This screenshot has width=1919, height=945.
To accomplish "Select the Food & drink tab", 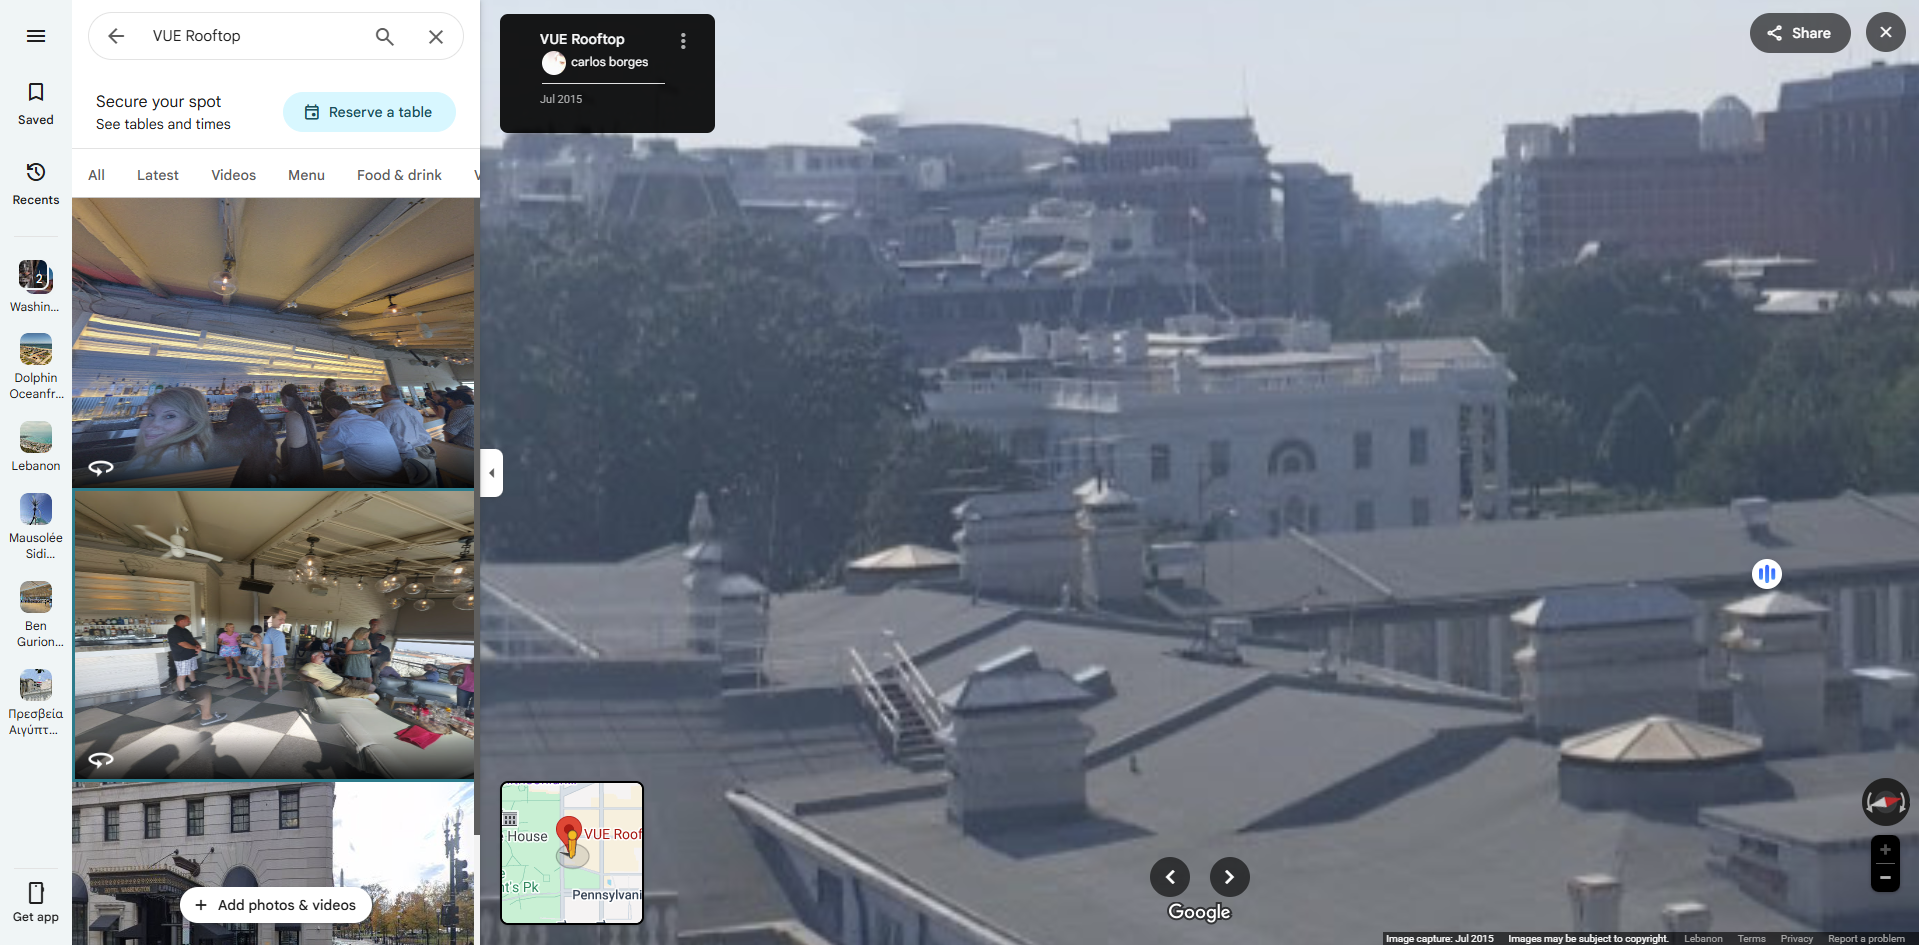I will point(399,175).
